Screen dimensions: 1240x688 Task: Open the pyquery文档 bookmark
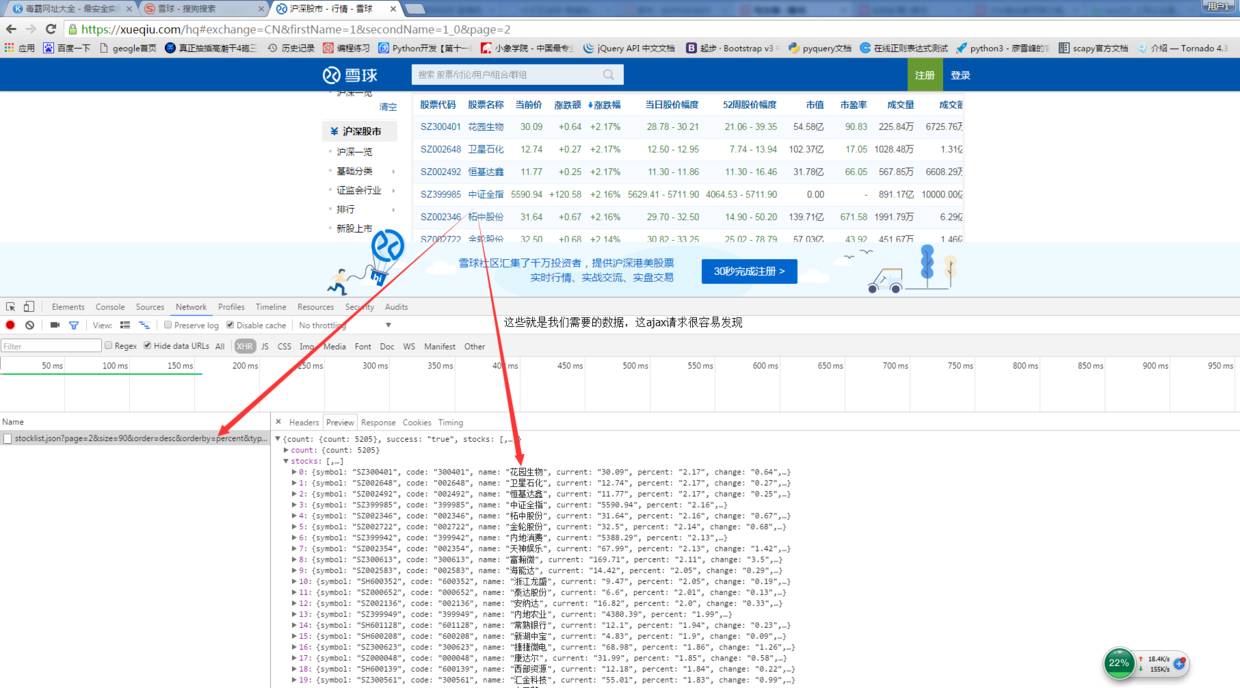(x=819, y=48)
